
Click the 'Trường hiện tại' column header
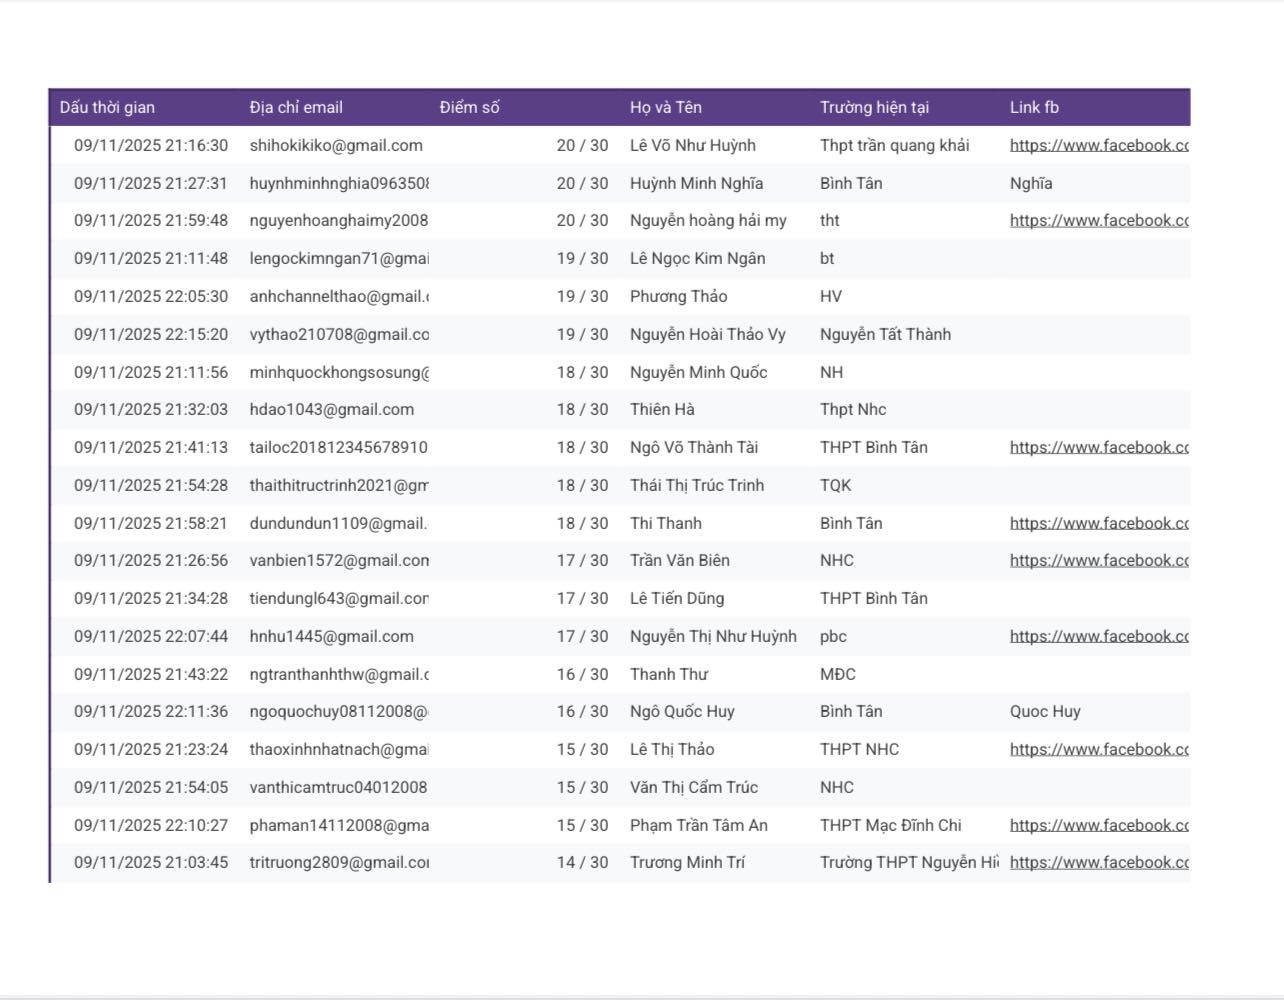click(x=874, y=107)
